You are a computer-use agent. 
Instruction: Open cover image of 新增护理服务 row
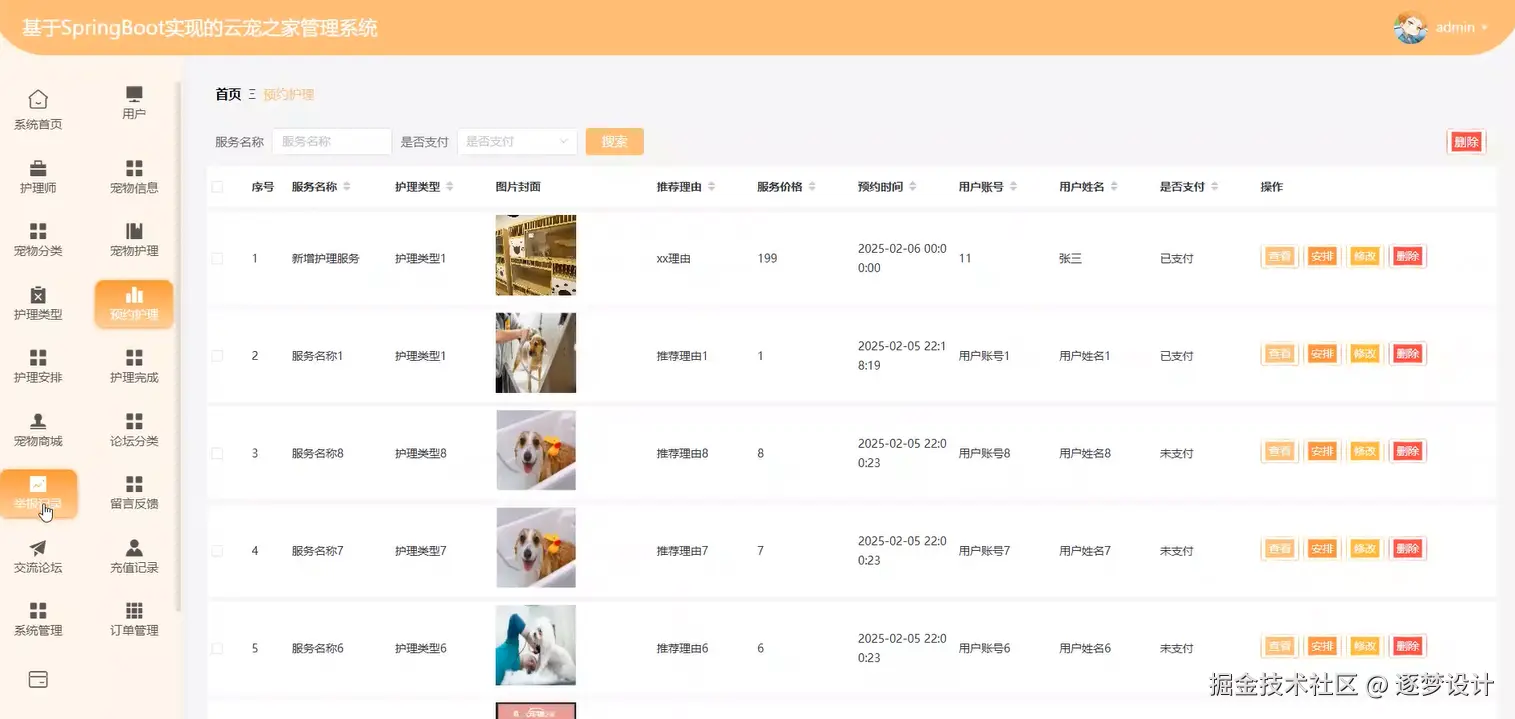[x=536, y=255]
